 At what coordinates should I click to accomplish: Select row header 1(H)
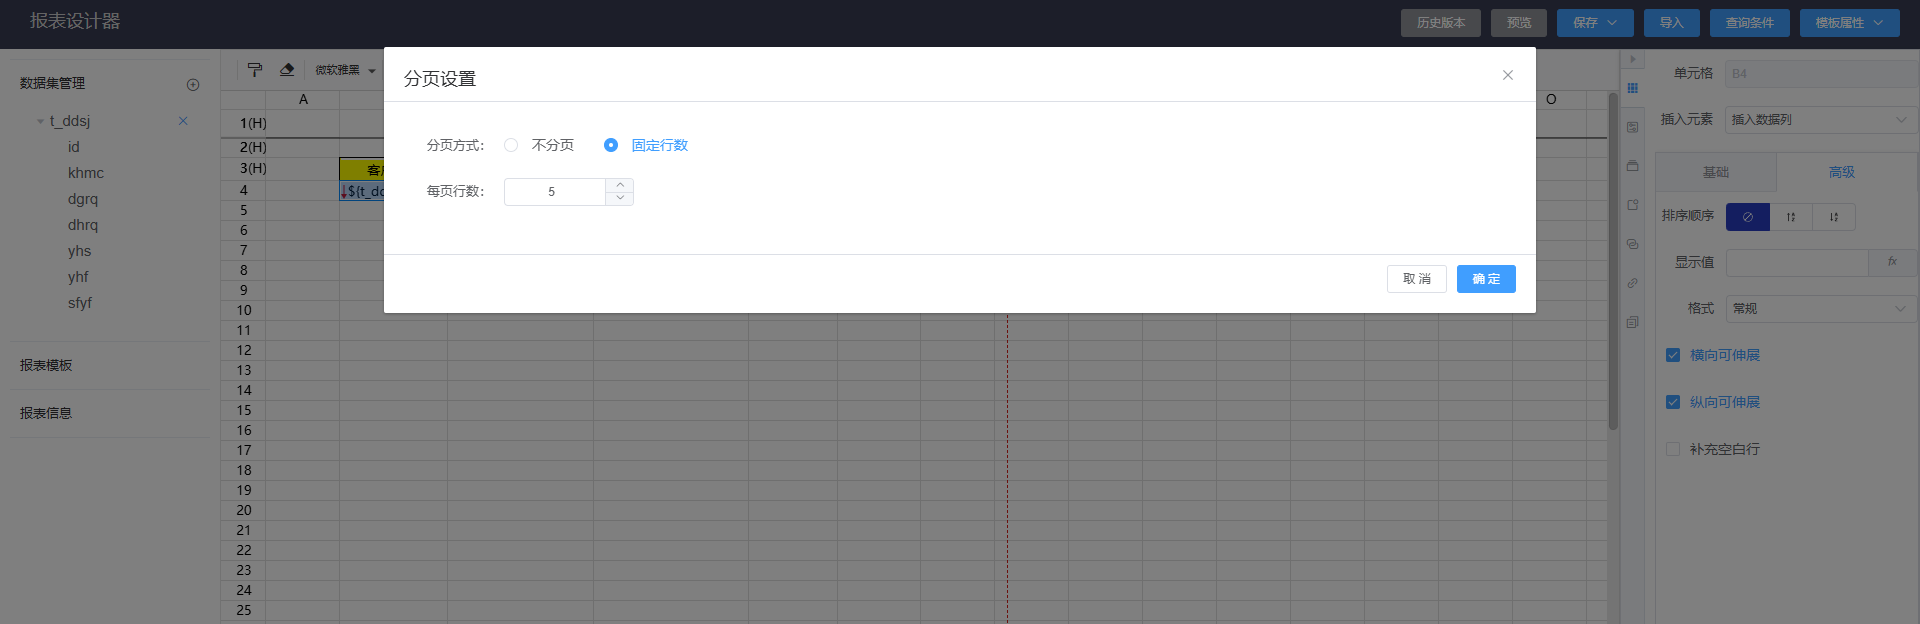coord(243,124)
